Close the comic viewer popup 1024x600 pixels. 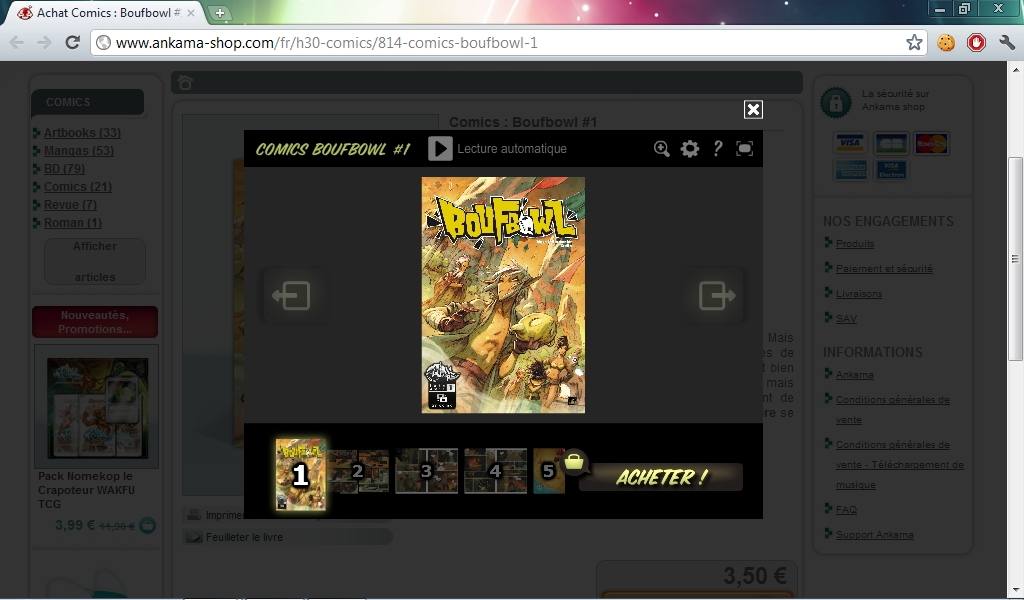pyautogui.click(x=753, y=110)
